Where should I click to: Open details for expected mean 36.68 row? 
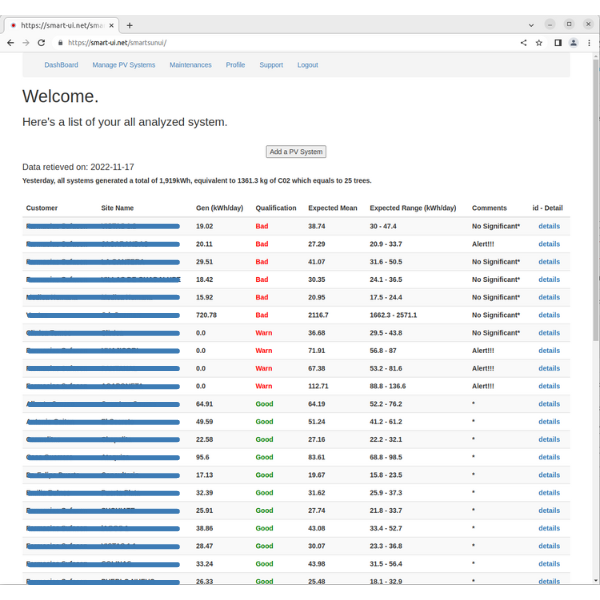click(549, 333)
